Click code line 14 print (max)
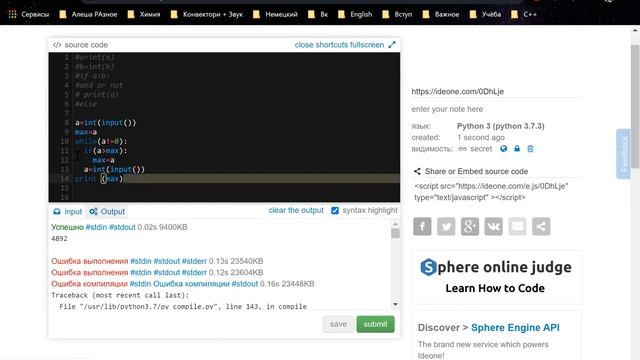Image resolution: width=640 pixels, height=360 pixels. (99, 179)
